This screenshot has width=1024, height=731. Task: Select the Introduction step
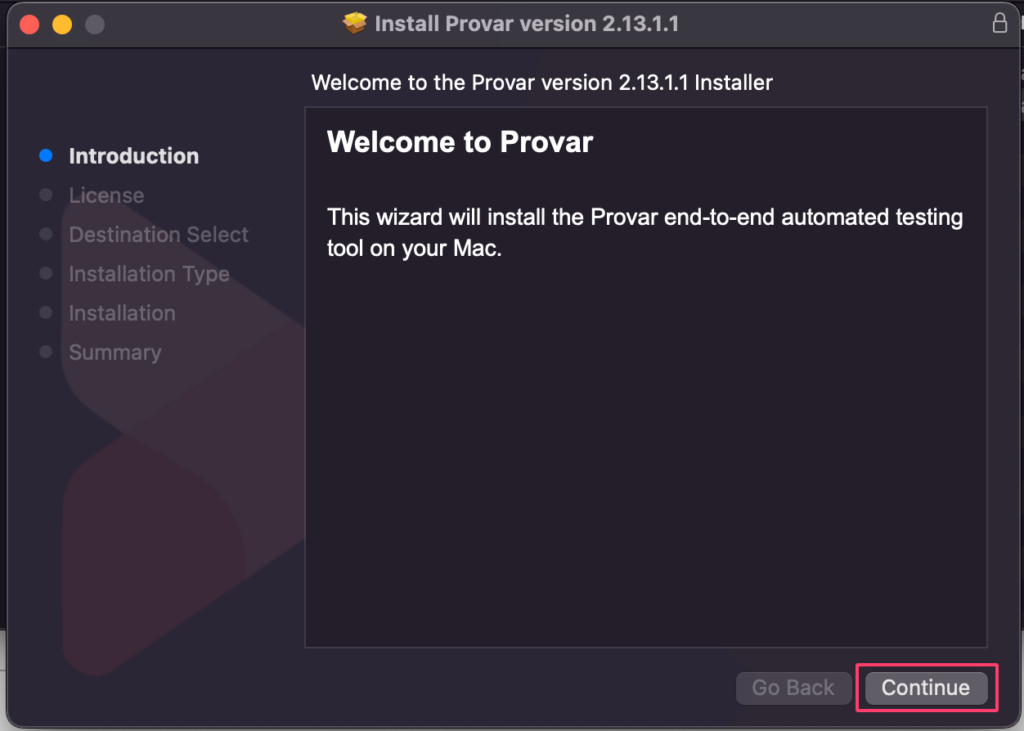[134, 156]
